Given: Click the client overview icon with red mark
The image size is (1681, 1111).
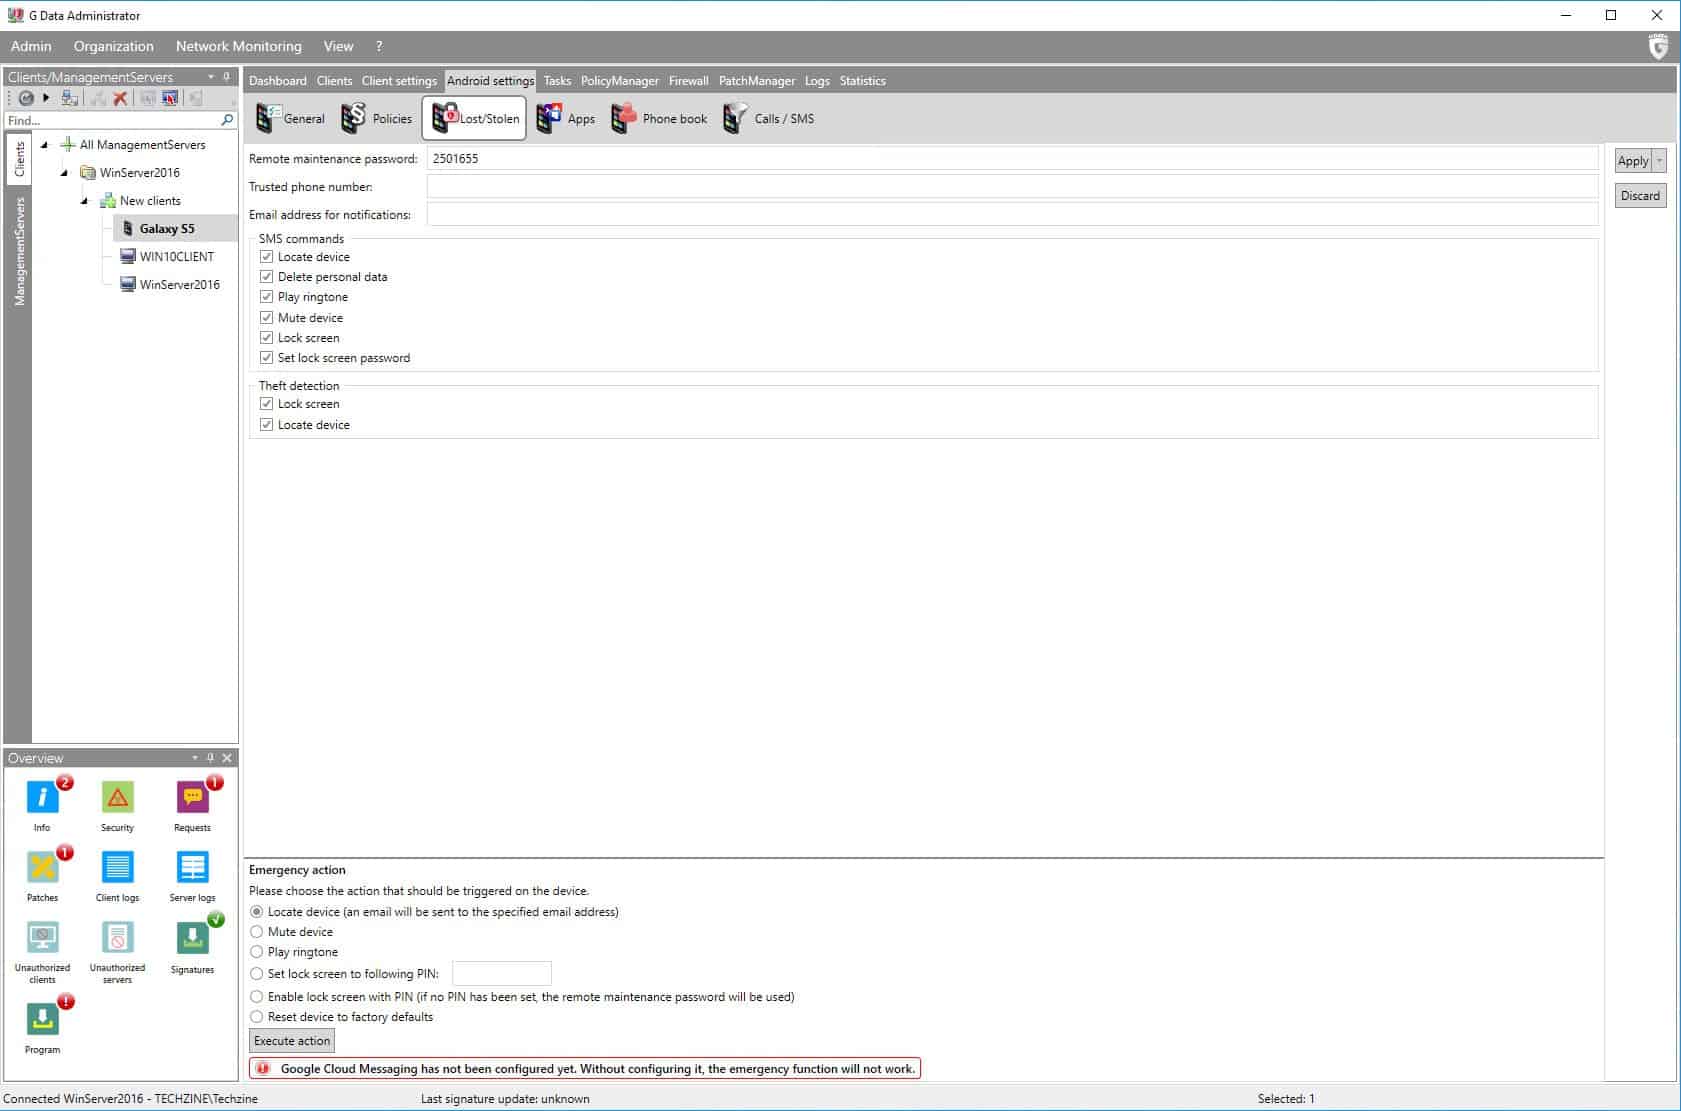Looking at the screenshot, I should click(x=170, y=98).
